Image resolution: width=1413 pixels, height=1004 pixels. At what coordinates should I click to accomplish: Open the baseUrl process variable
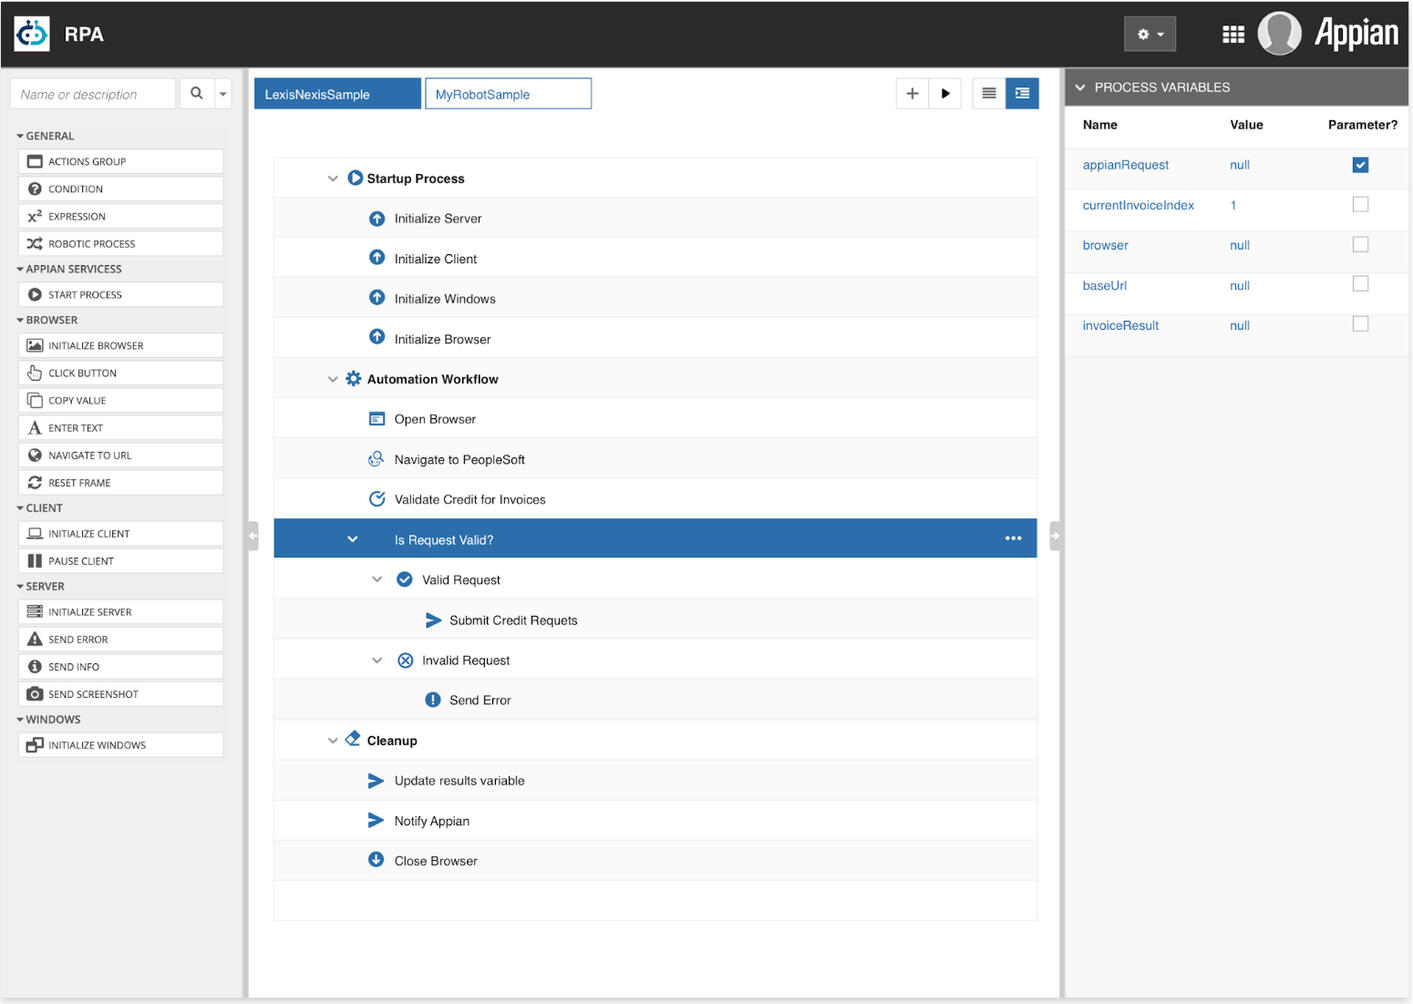(x=1104, y=285)
